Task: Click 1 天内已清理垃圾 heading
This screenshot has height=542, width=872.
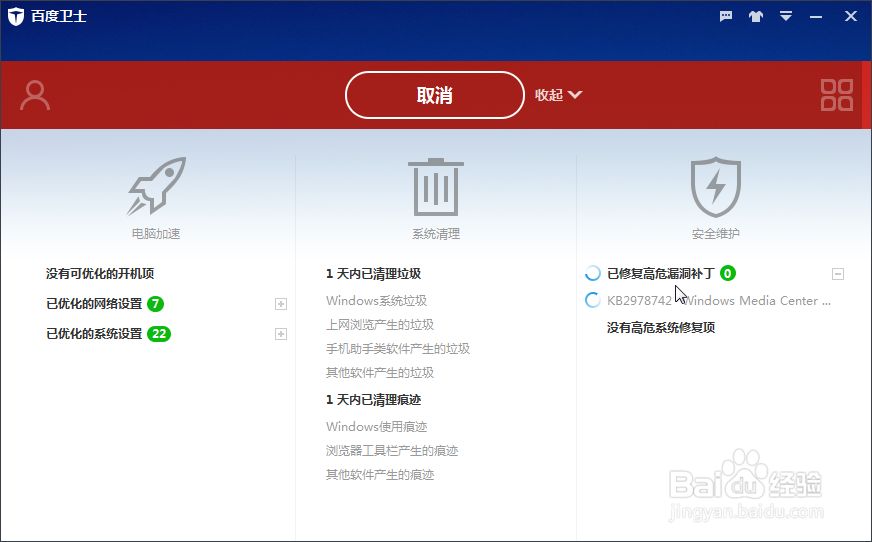Action: [x=374, y=274]
